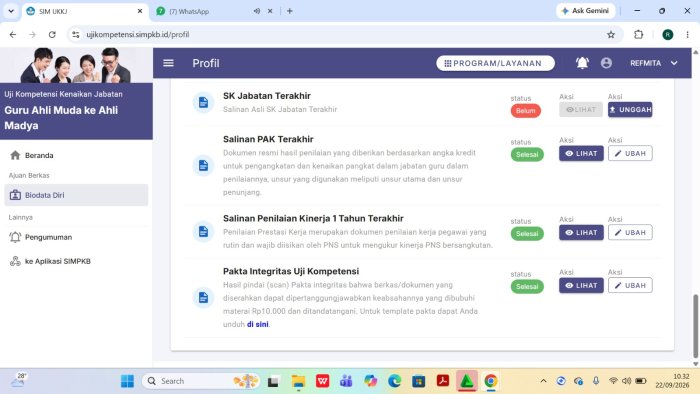Select Biodata Diri in sidebar

point(76,195)
